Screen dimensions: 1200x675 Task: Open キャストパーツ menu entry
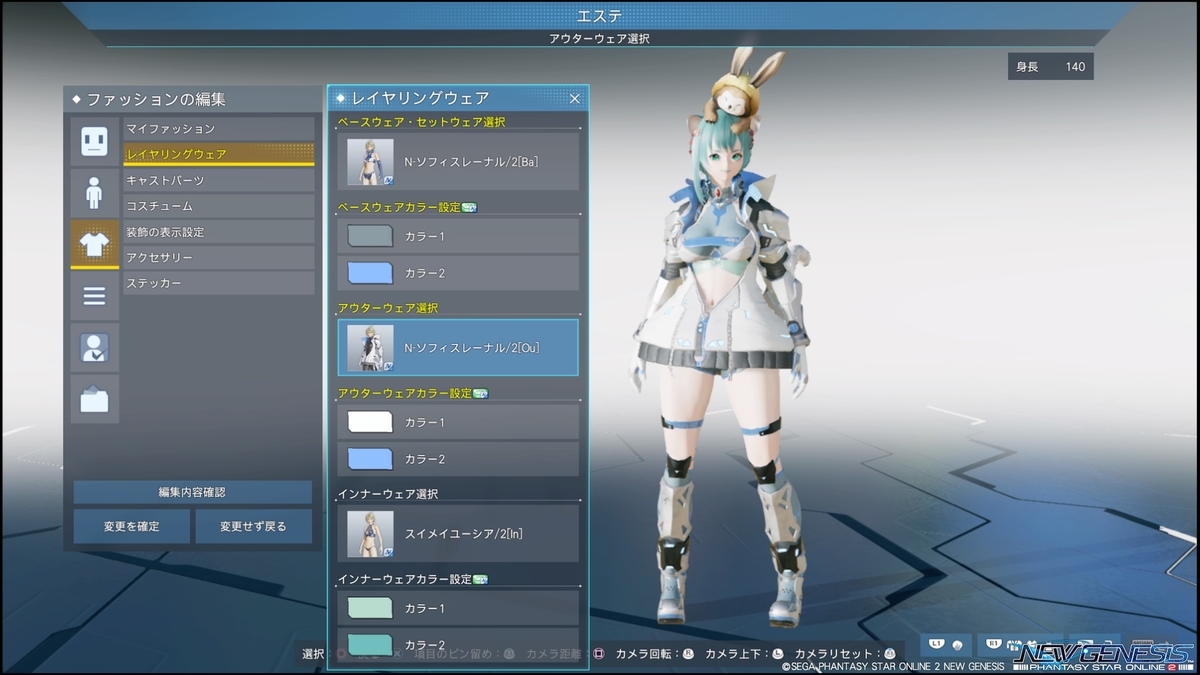click(218, 180)
